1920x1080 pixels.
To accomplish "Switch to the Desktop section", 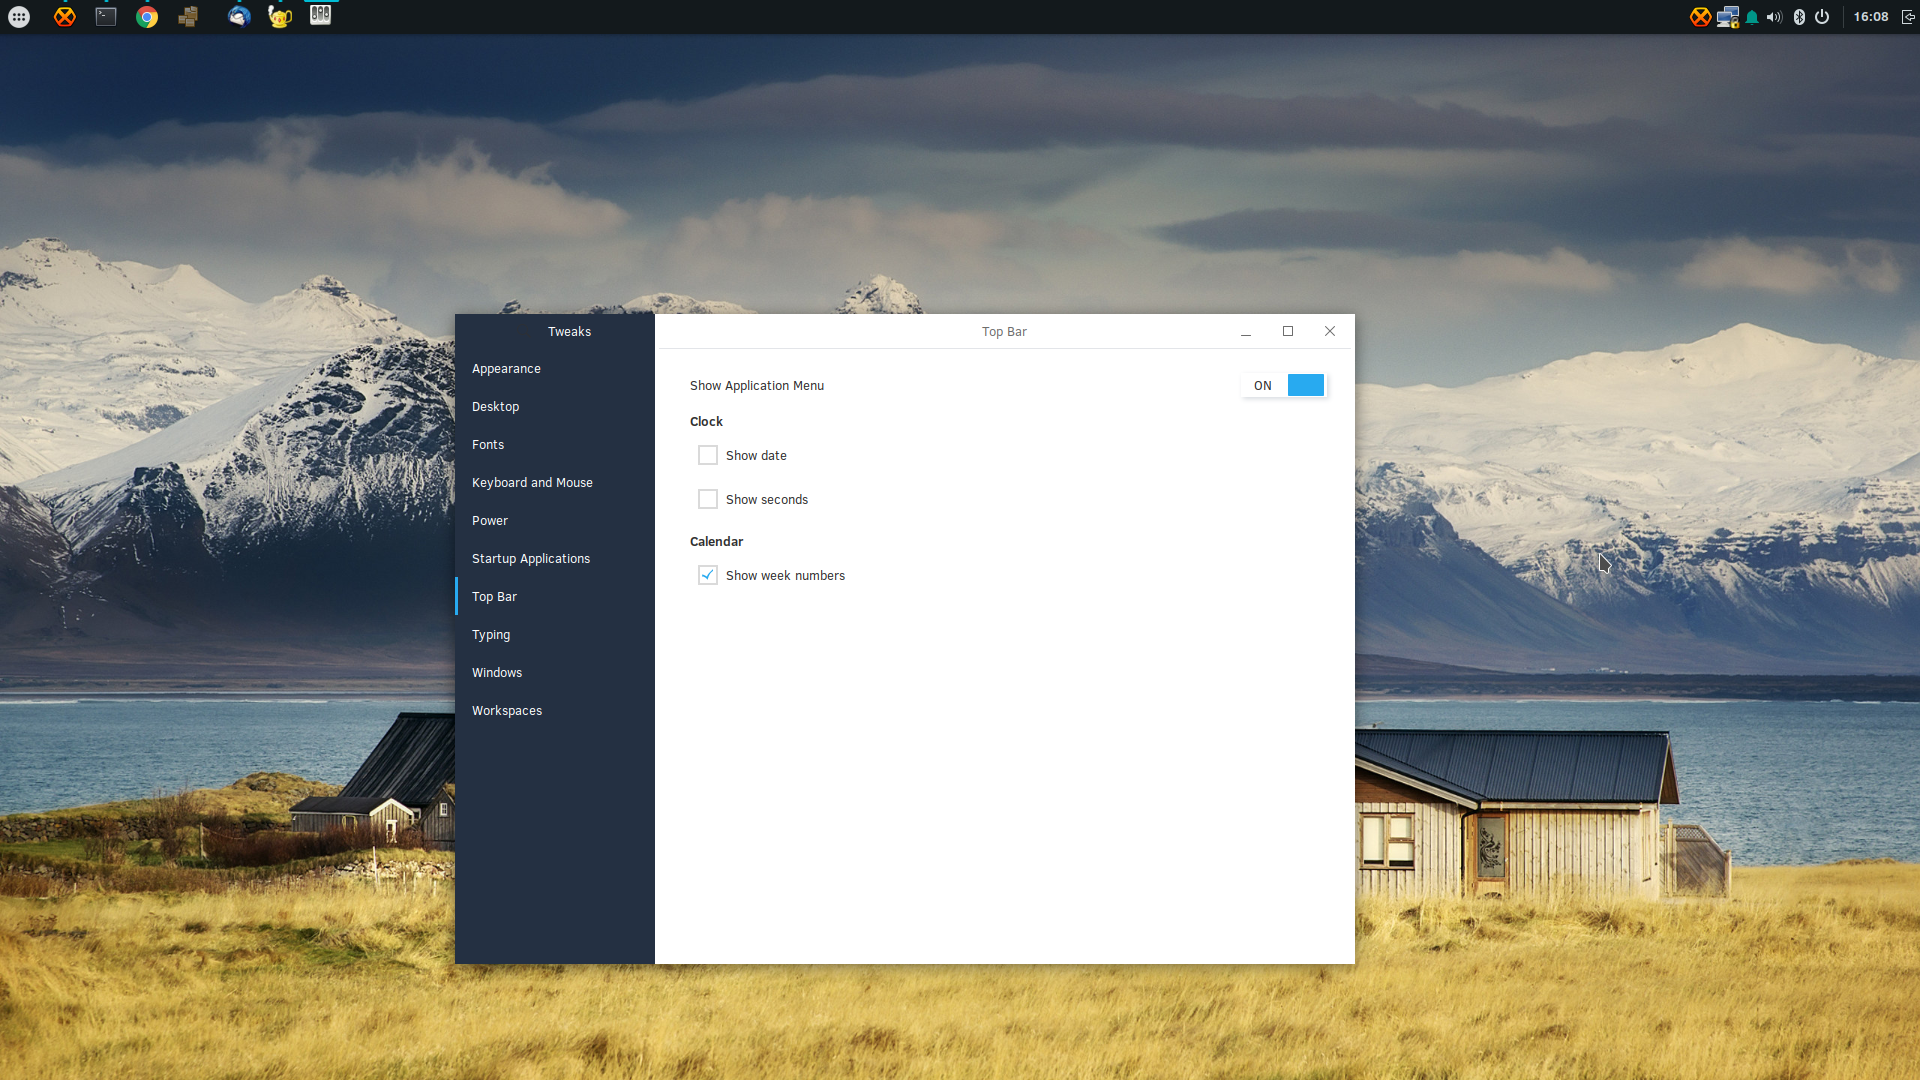I will pyautogui.click(x=555, y=407).
